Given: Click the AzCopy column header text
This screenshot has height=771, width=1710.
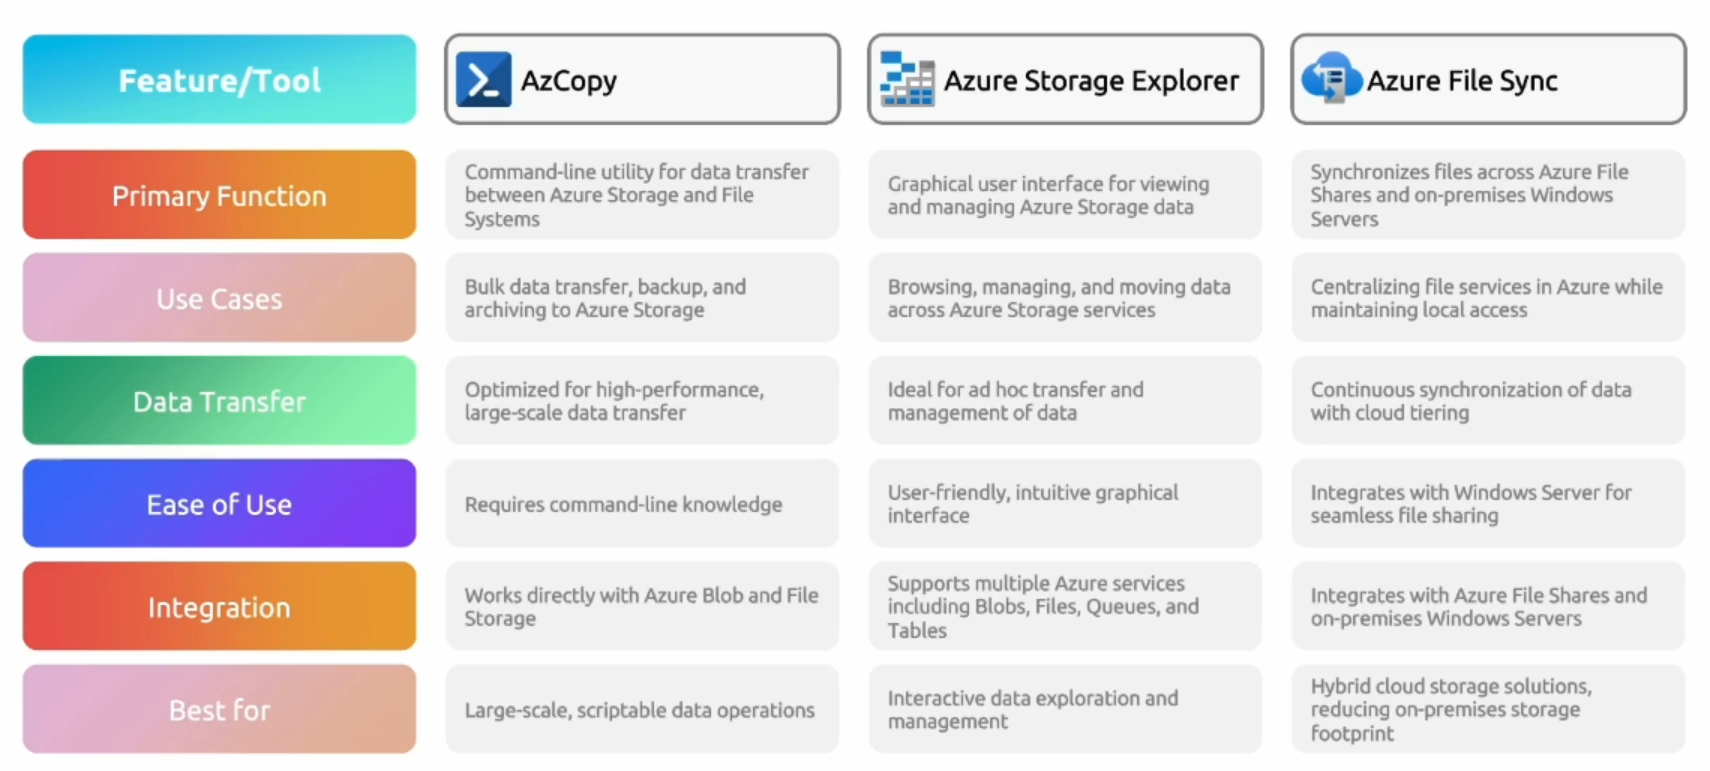Looking at the screenshot, I should coord(569,80).
